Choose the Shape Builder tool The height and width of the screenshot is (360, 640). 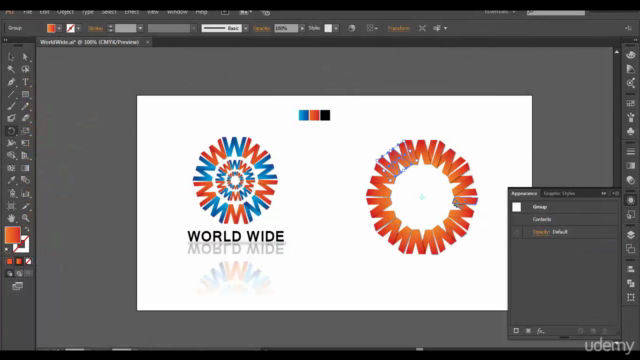(x=11, y=156)
